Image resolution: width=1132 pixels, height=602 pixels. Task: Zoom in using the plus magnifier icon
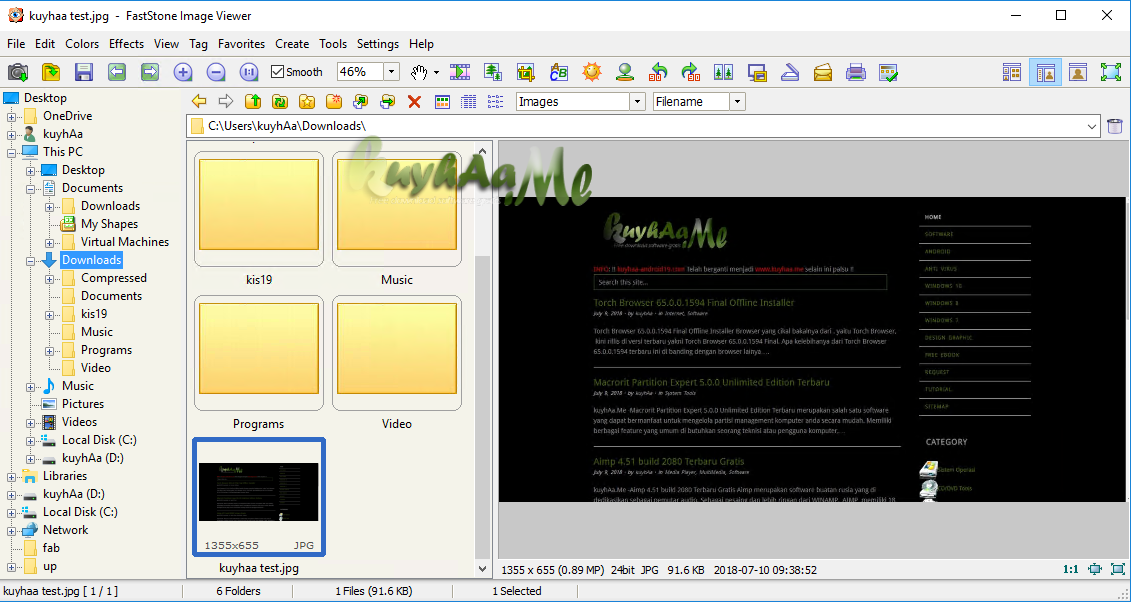183,71
